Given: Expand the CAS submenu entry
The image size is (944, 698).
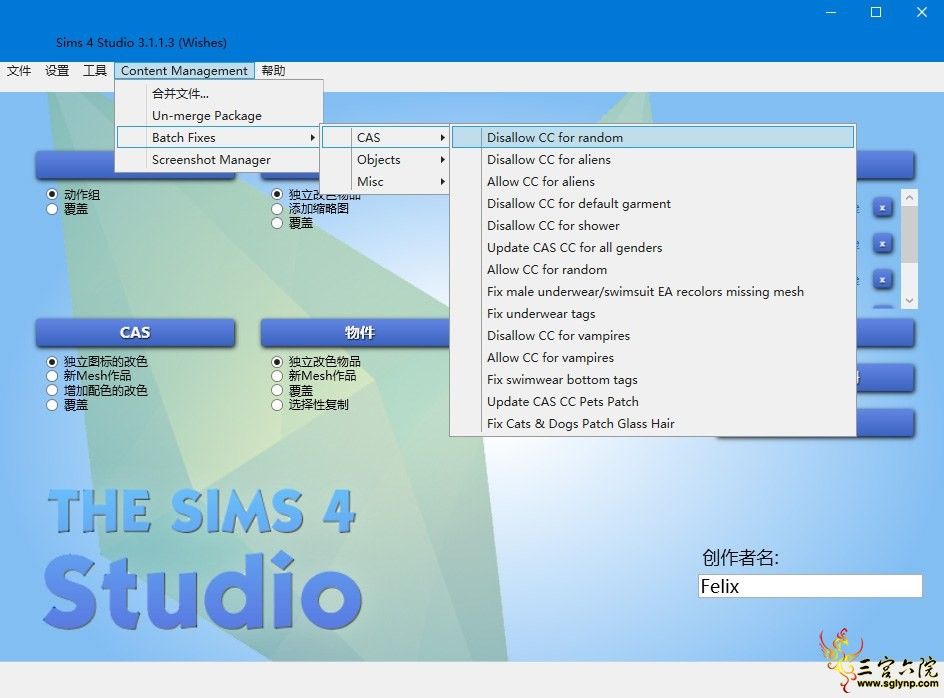Looking at the screenshot, I should (386, 137).
